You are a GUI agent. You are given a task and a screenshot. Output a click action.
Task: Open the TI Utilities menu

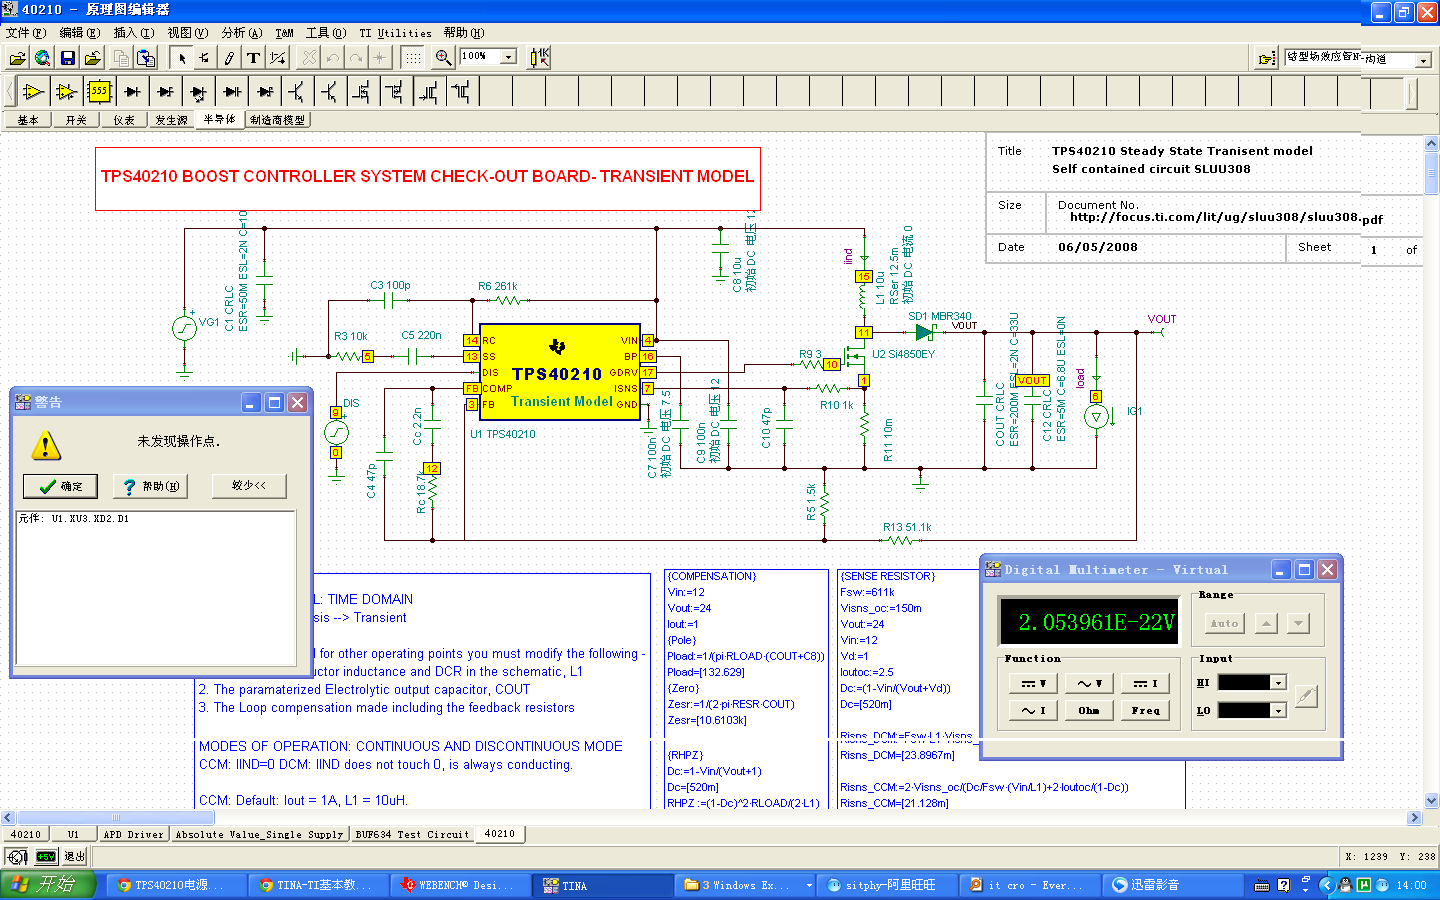tap(396, 33)
